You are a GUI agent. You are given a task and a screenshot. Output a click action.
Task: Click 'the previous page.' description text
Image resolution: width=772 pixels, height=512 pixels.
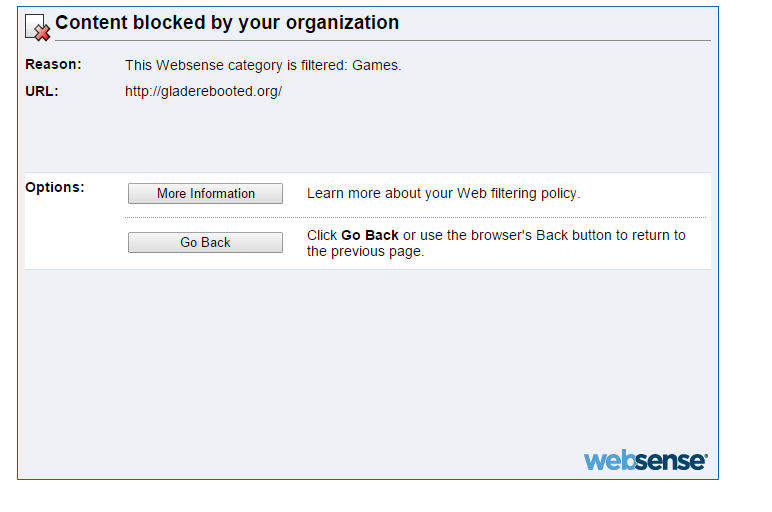coord(365,252)
